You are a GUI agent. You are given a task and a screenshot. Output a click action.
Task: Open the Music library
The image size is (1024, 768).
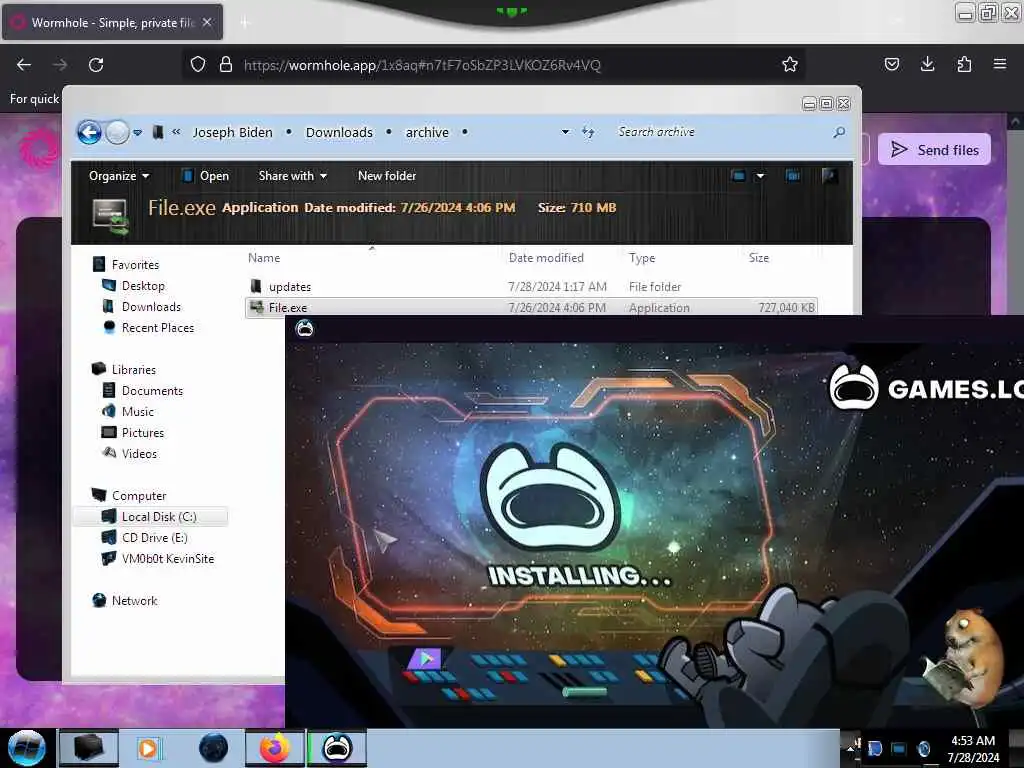pyautogui.click(x=137, y=411)
